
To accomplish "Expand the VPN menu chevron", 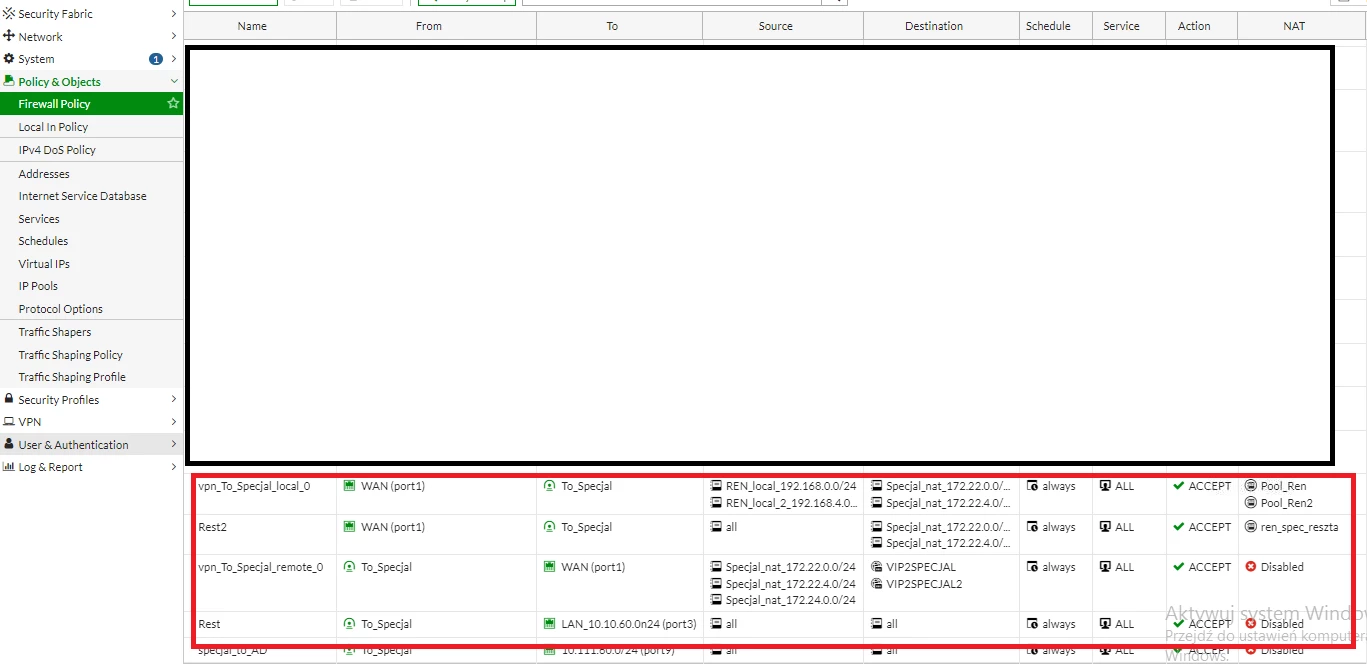I will (x=174, y=422).
